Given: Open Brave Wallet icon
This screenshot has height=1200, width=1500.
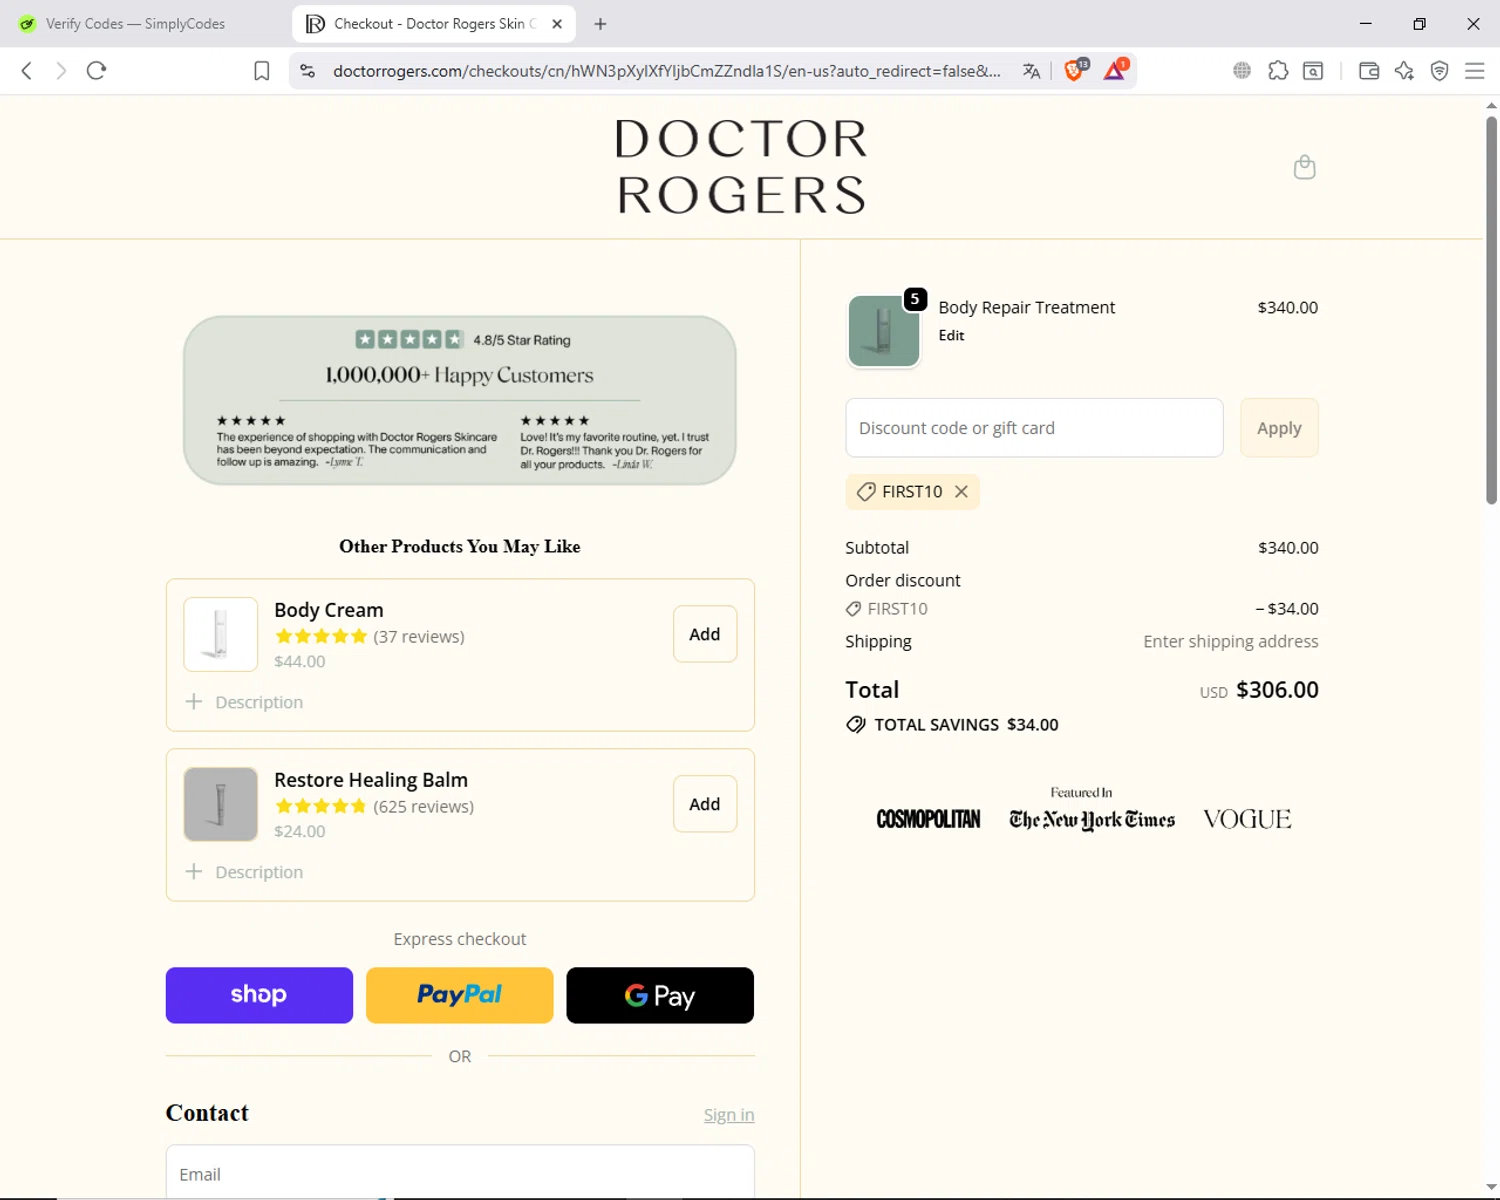Looking at the screenshot, I should [1369, 71].
